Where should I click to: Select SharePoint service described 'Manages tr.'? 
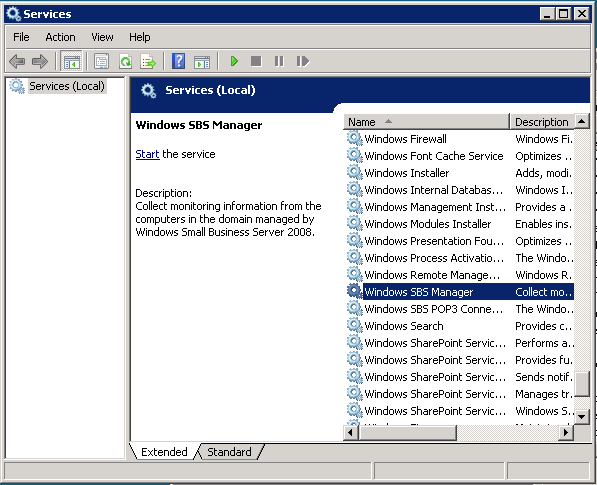(x=460, y=394)
